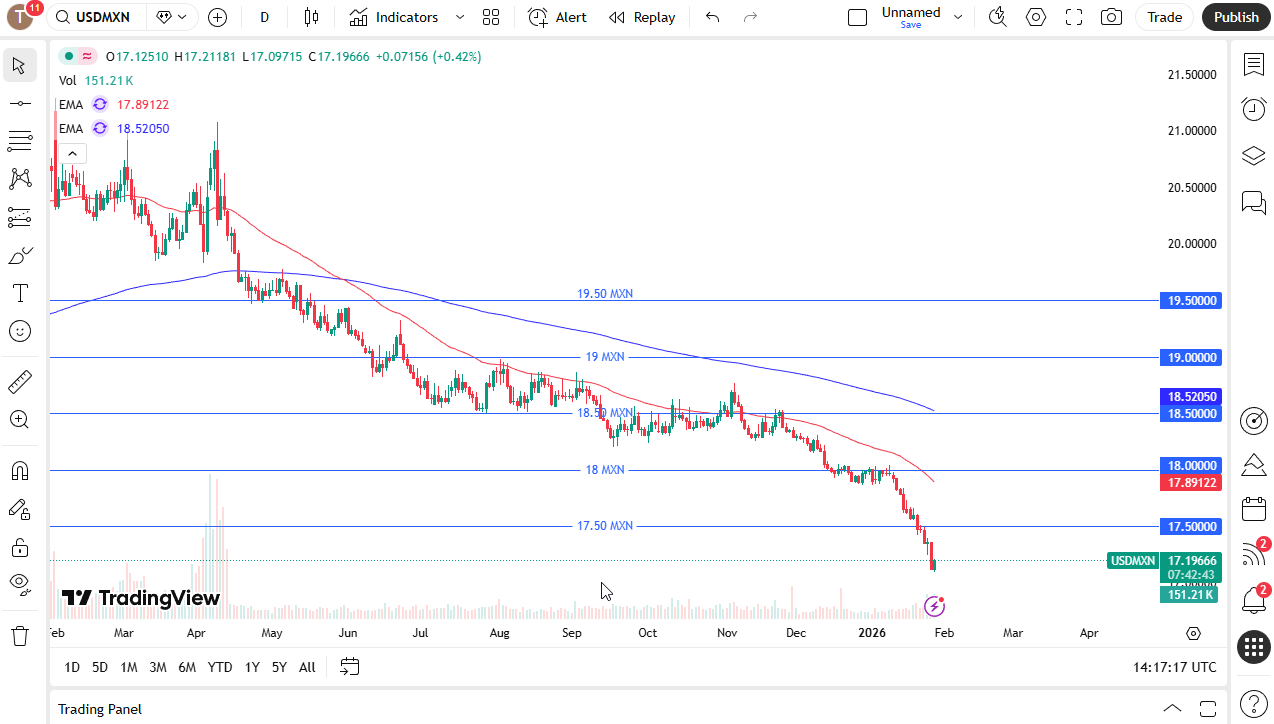Image resolution: width=1274 pixels, height=724 pixels.
Task: Take a chart snapshot with camera
Action: pos(1110,17)
